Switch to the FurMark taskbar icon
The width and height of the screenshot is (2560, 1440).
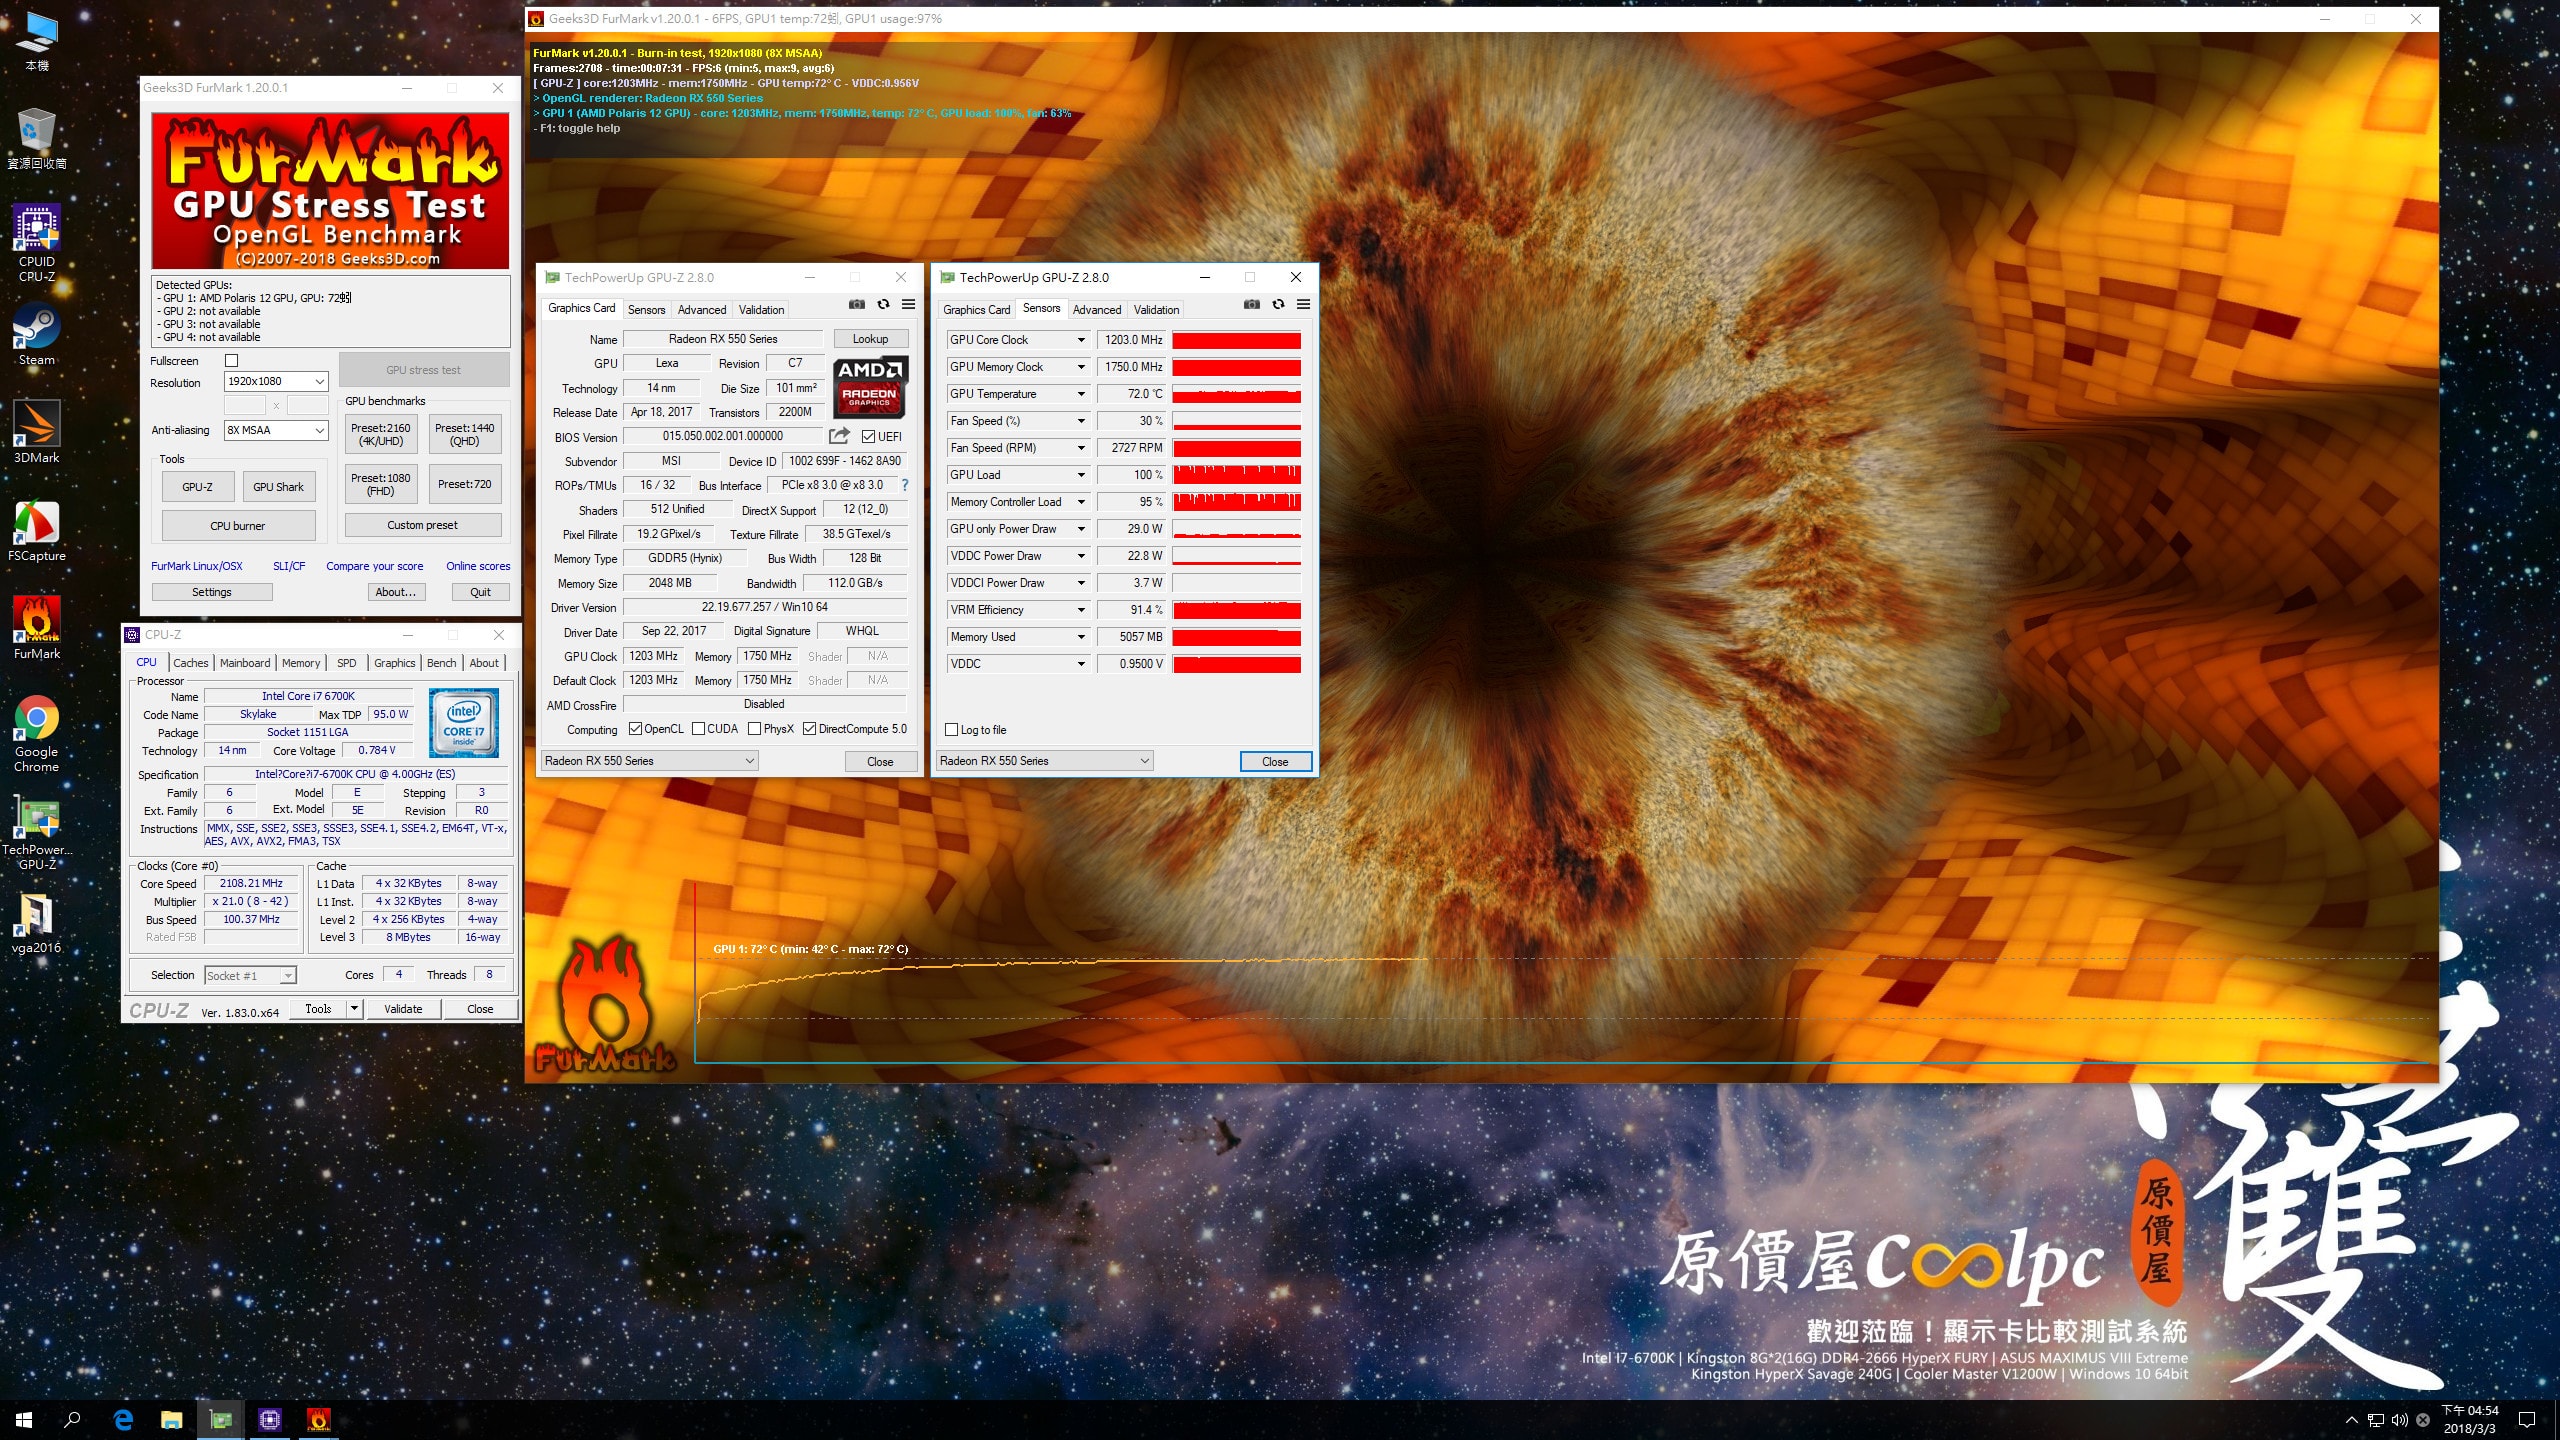pyautogui.click(x=318, y=1419)
